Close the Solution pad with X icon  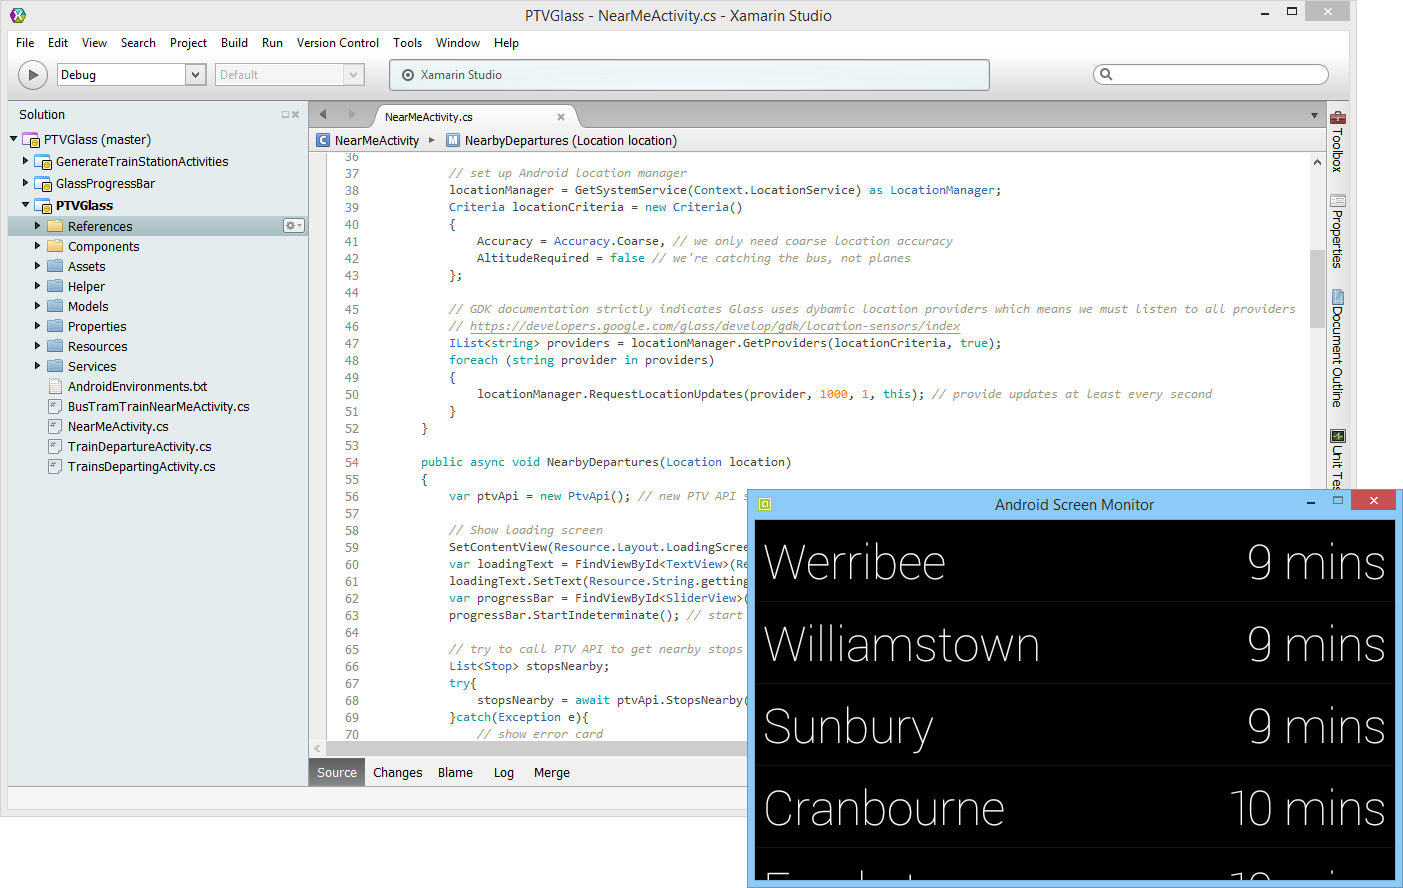[296, 115]
